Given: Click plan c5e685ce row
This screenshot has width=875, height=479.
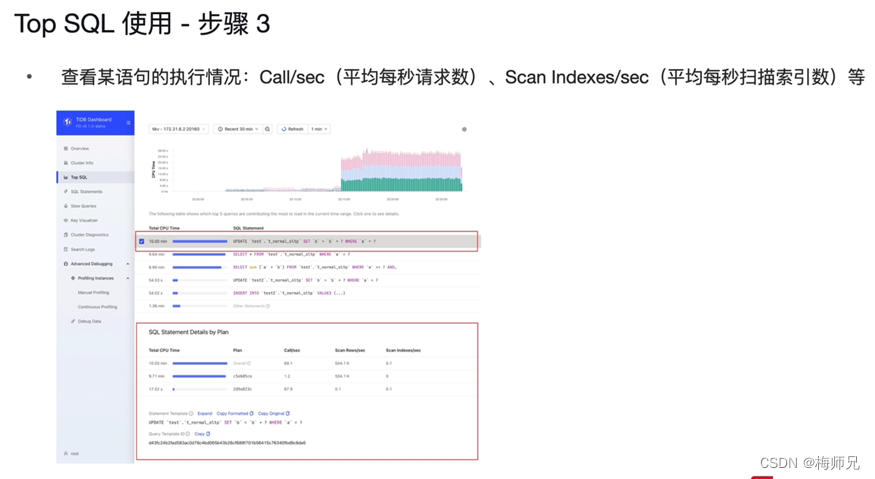Looking at the screenshot, I should 307,376.
